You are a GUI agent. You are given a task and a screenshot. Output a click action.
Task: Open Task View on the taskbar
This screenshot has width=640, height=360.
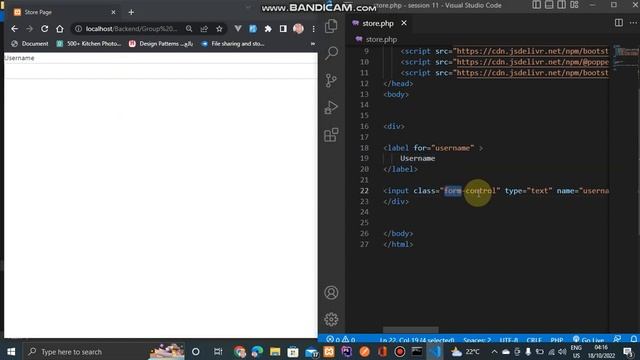click(218, 351)
